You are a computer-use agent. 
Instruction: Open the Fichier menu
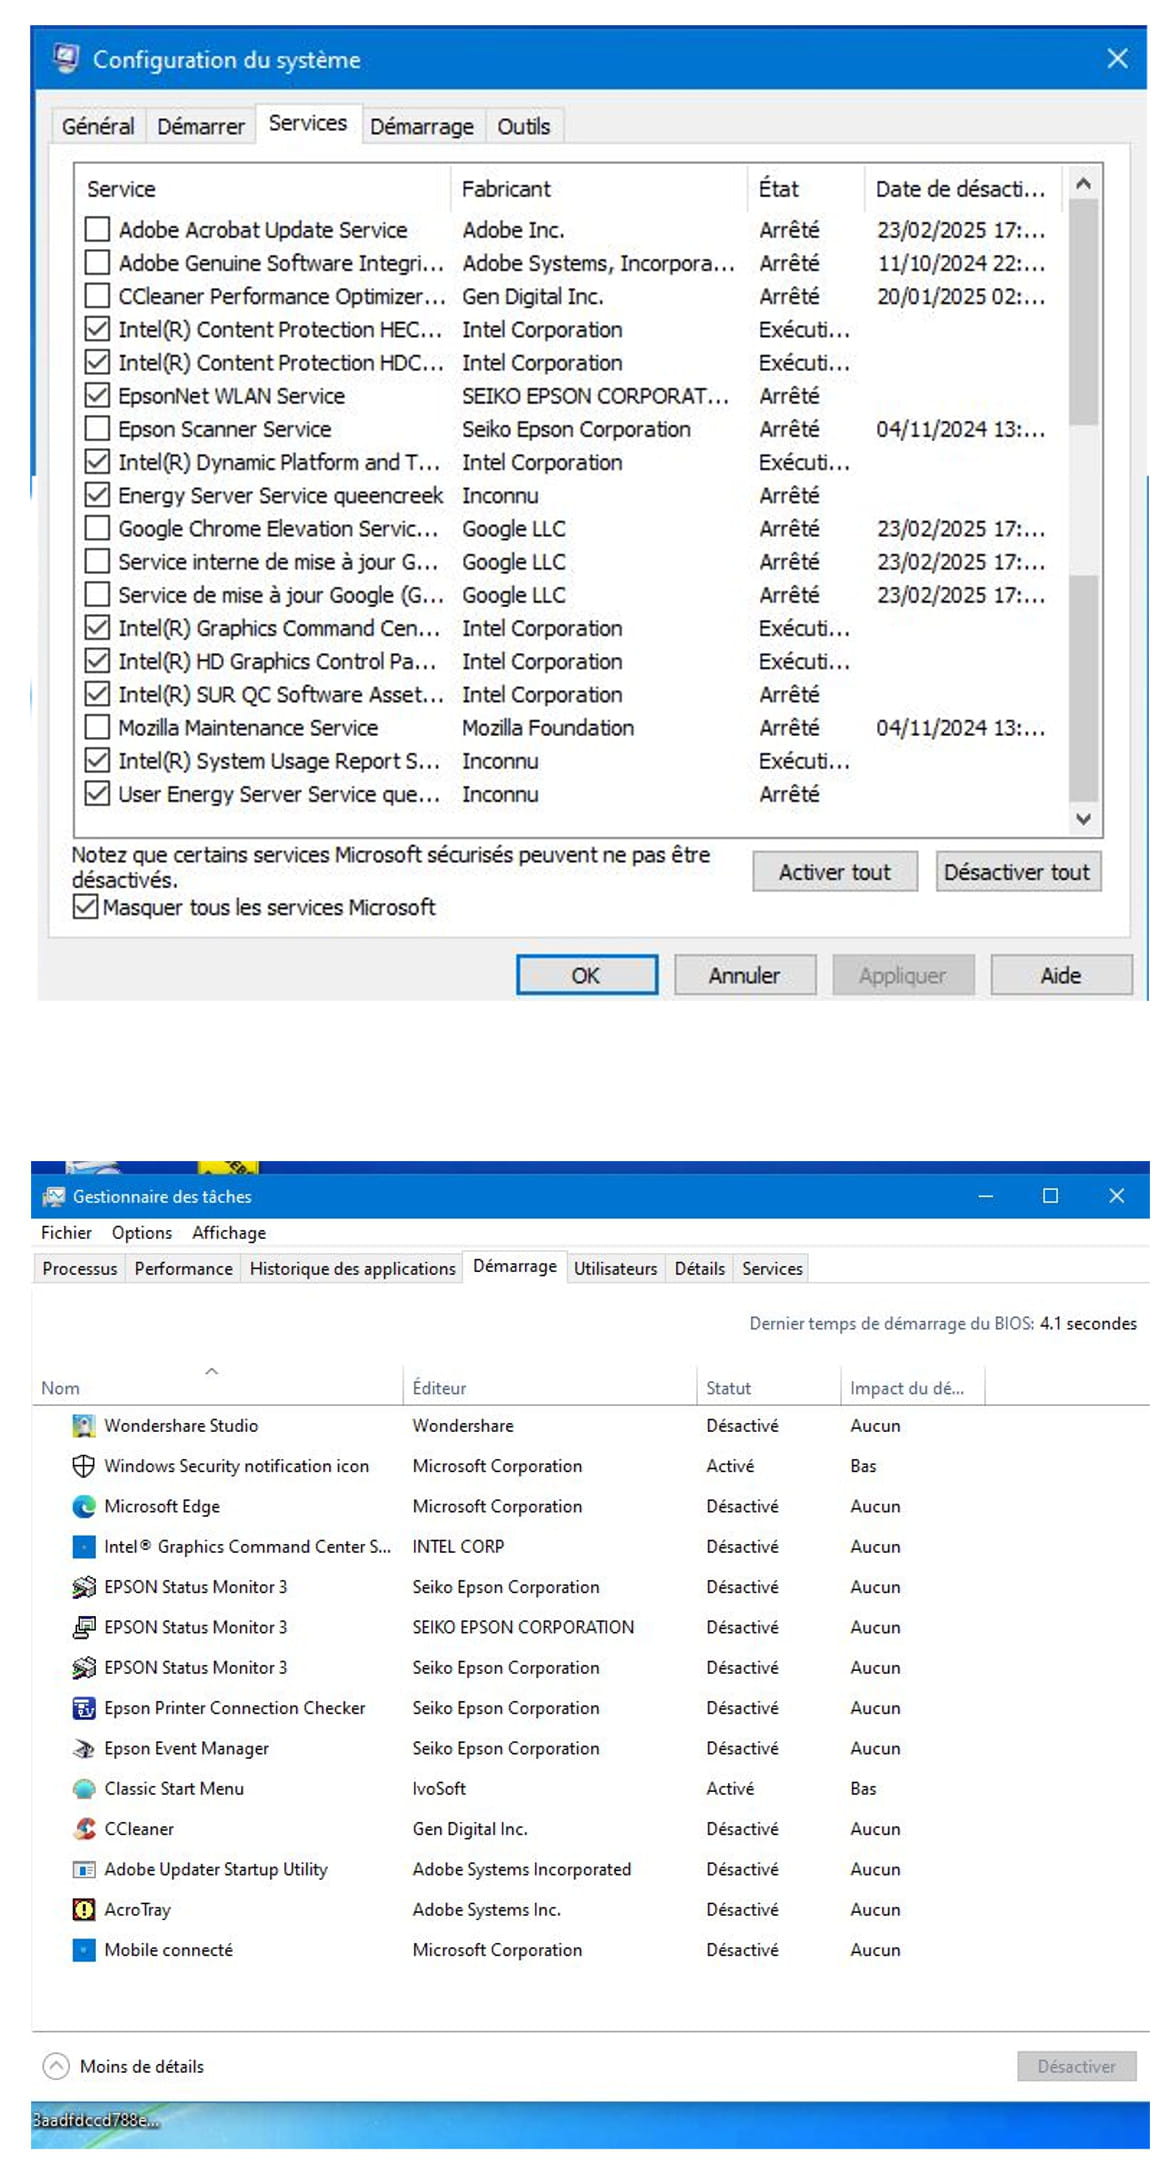pyautogui.click(x=66, y=1232)
